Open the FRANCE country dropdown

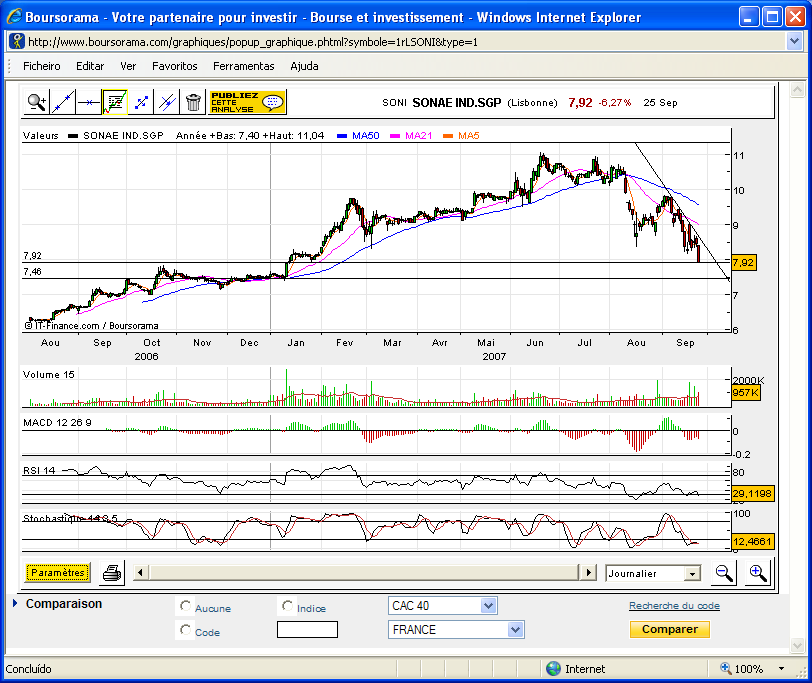coord(515,630)
